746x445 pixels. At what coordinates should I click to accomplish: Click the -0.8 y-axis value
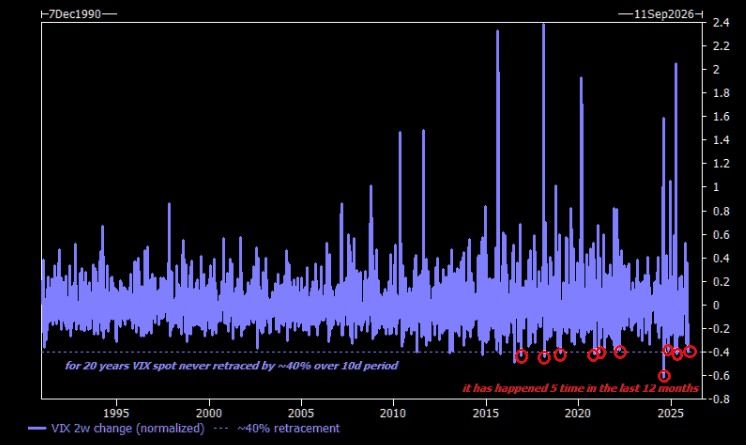point(719,399)
